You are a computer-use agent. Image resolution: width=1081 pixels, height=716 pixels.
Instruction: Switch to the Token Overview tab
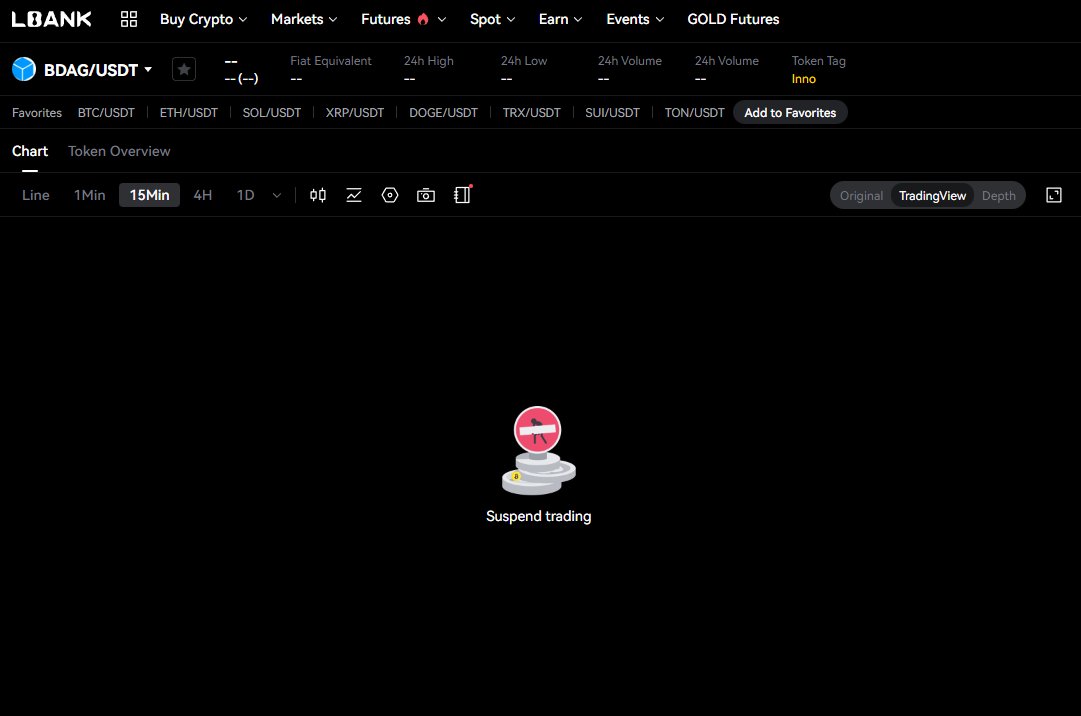(119, 152)
